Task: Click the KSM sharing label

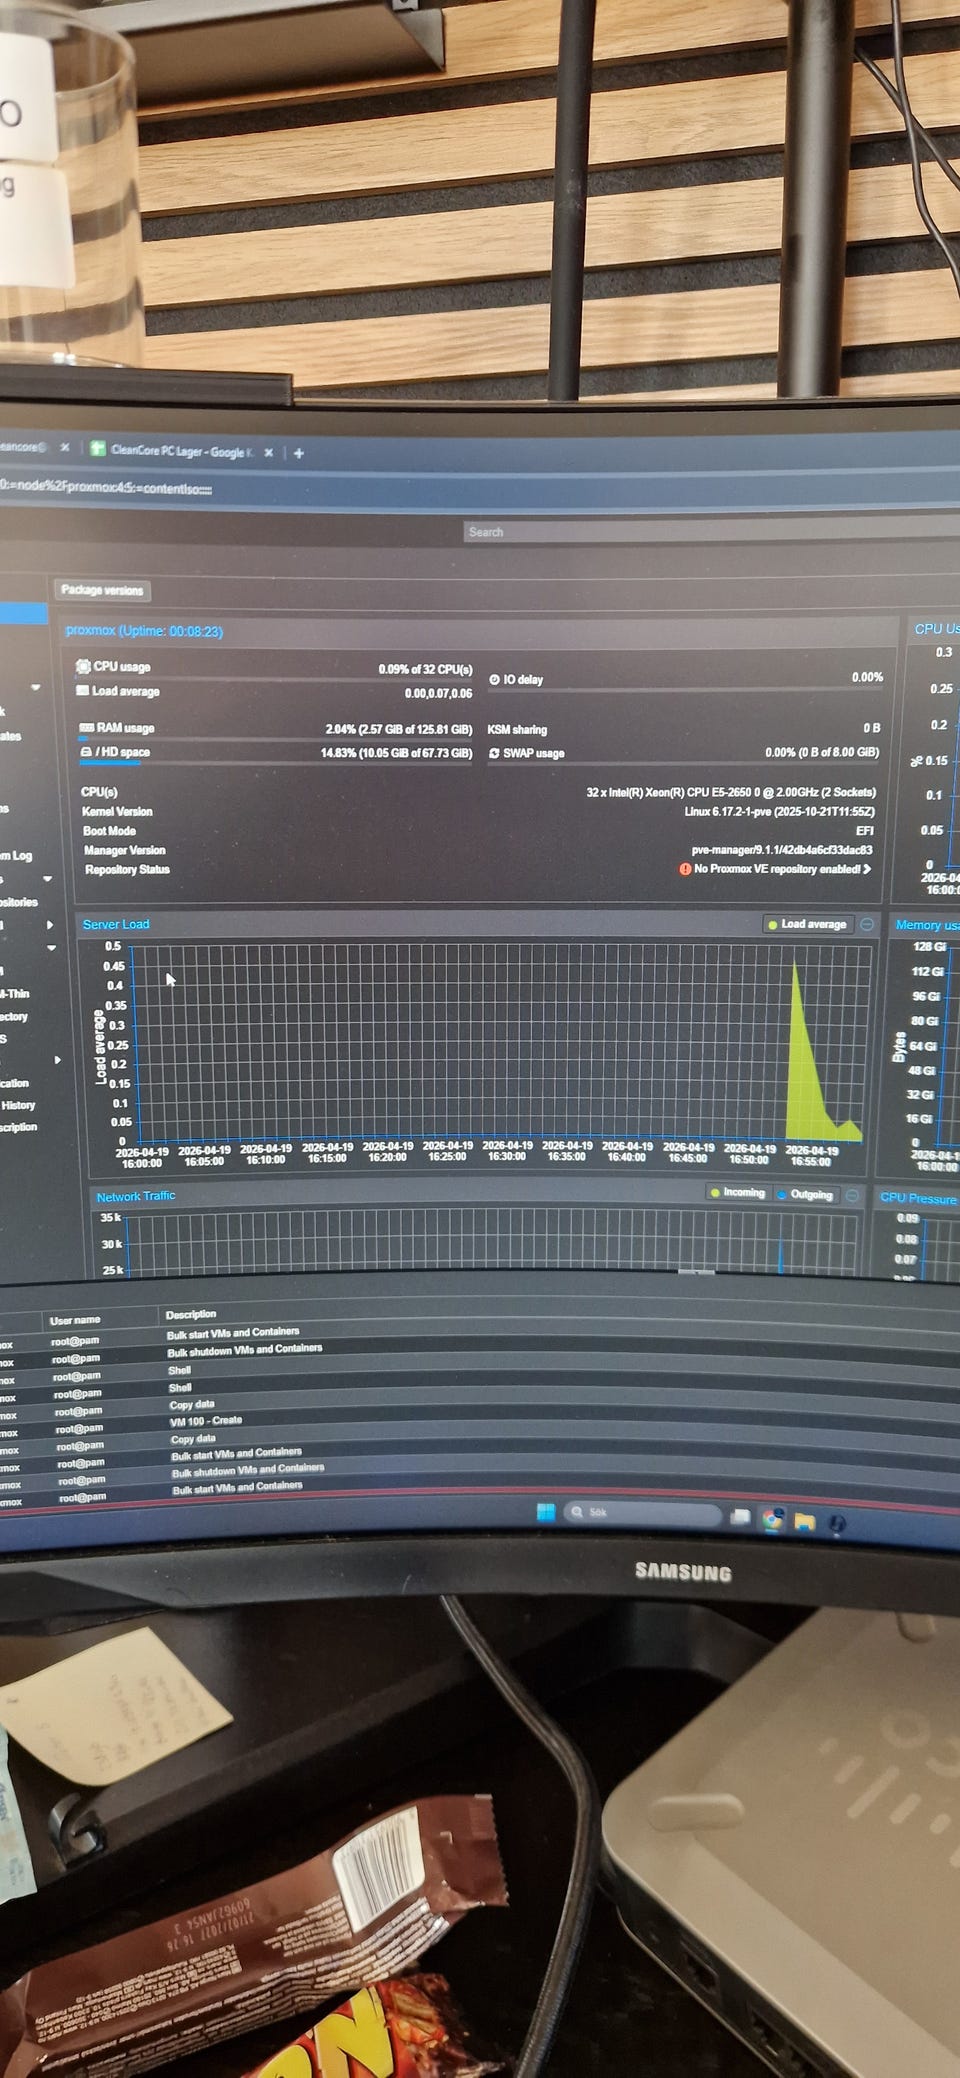Action: pyautogui.click(x=517, y=730)
